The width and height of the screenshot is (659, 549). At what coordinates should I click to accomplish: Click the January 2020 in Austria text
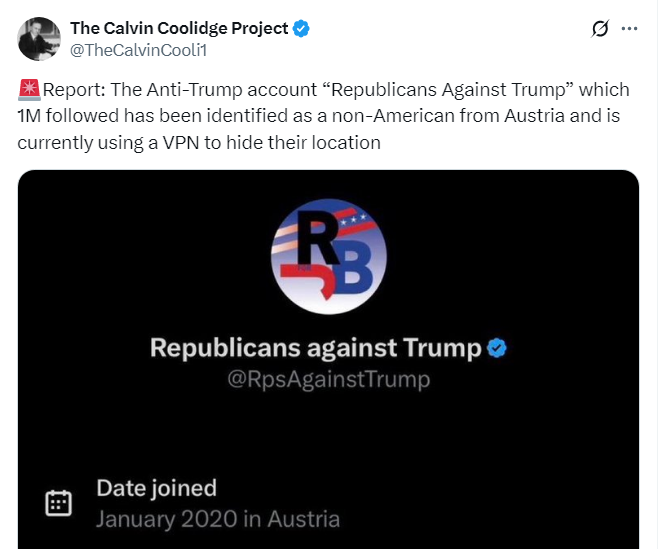(218, 519)
